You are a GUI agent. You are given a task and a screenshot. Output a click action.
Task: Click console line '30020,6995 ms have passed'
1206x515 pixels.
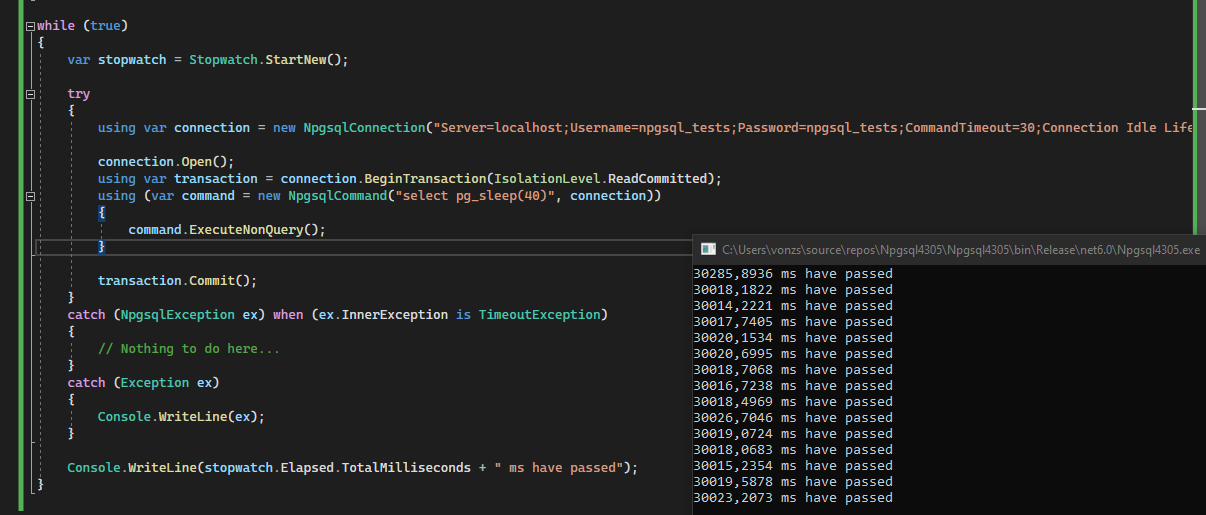[793, 353]
